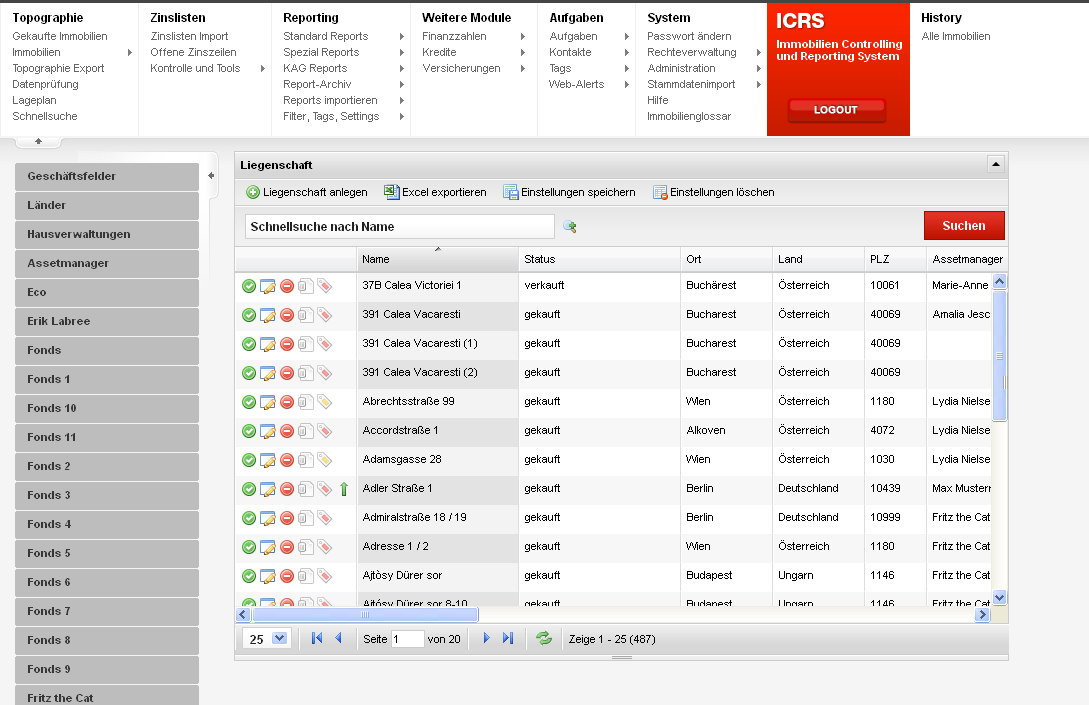Toggle green check for 391 Calea Vacaresti (2)

[x=249, y=373]
